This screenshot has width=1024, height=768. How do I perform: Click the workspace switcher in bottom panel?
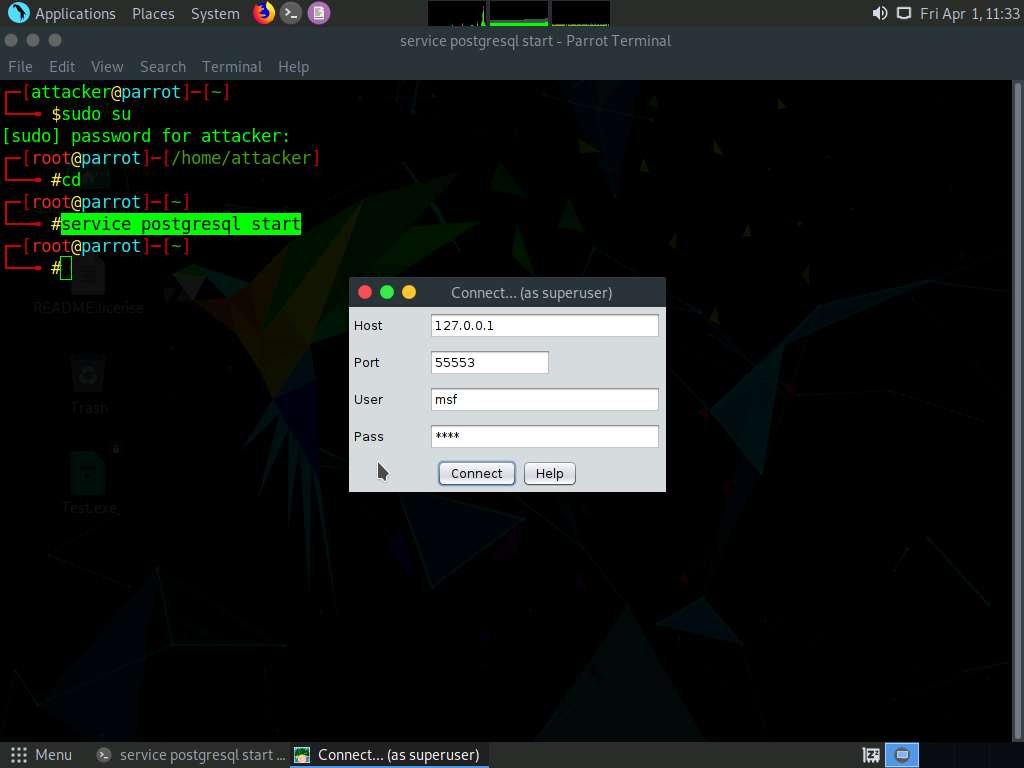click(902, 755)
